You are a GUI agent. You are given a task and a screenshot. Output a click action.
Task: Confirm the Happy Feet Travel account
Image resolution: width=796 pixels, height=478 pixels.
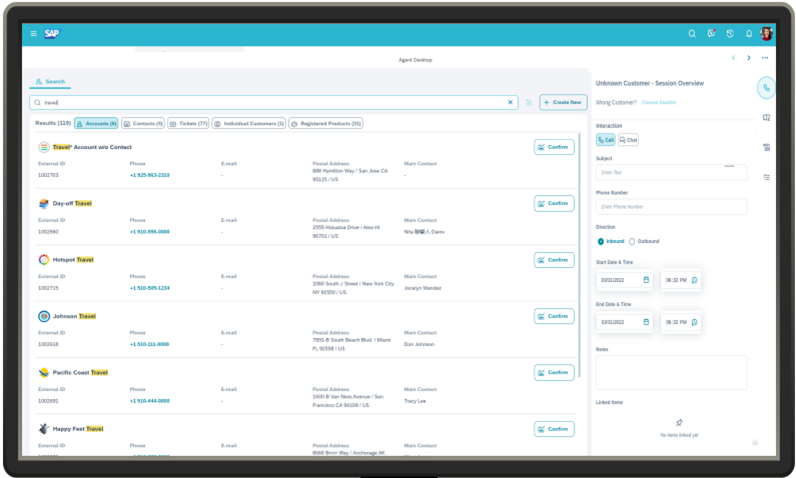(554, 429)
